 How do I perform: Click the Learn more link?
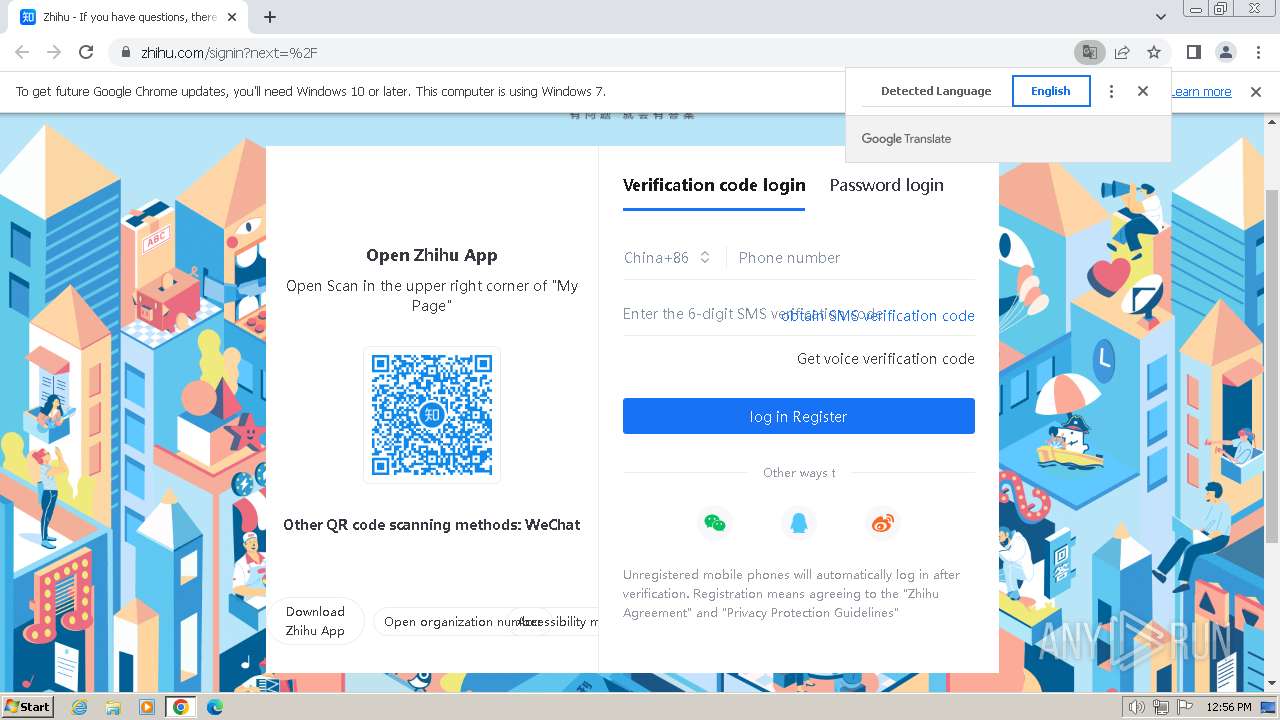[x=1201, y=92]
